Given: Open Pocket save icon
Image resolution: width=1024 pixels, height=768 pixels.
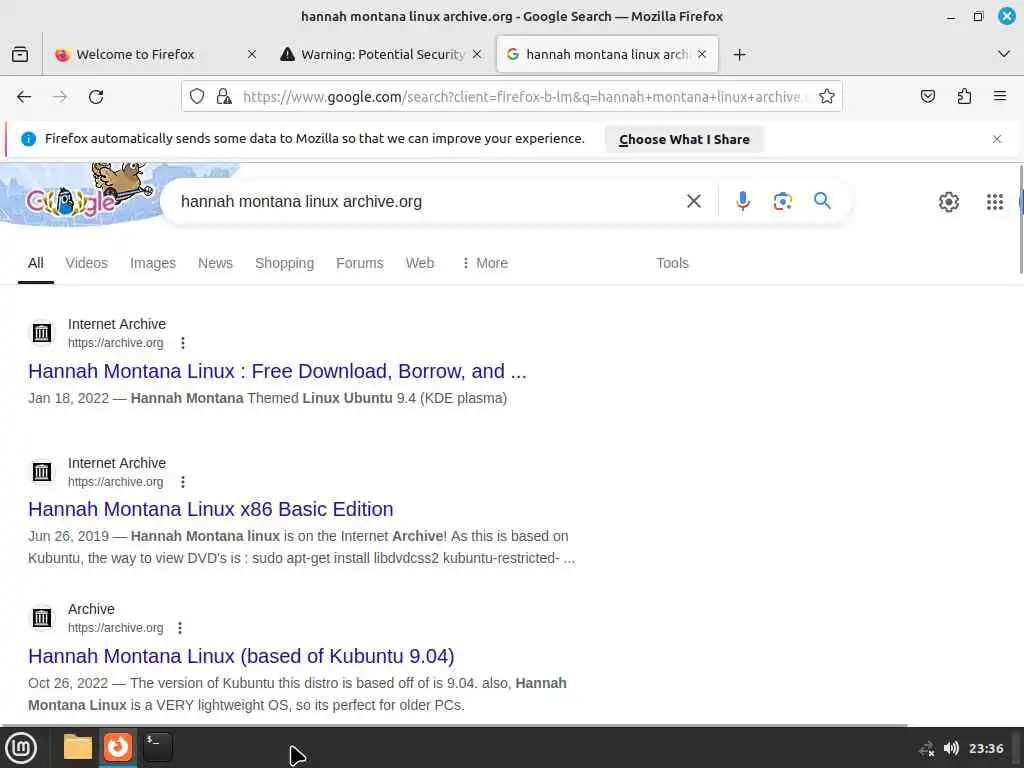Looking at the screenshot, I should (x=927, y=97).
